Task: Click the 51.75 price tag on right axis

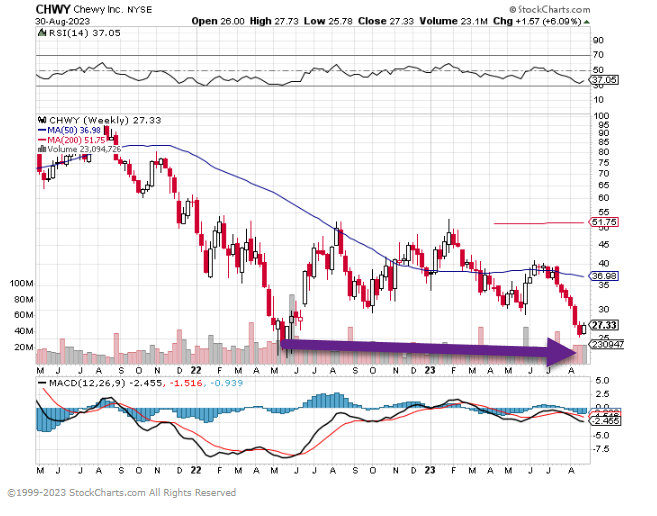Action: click(x=604, y=222)
